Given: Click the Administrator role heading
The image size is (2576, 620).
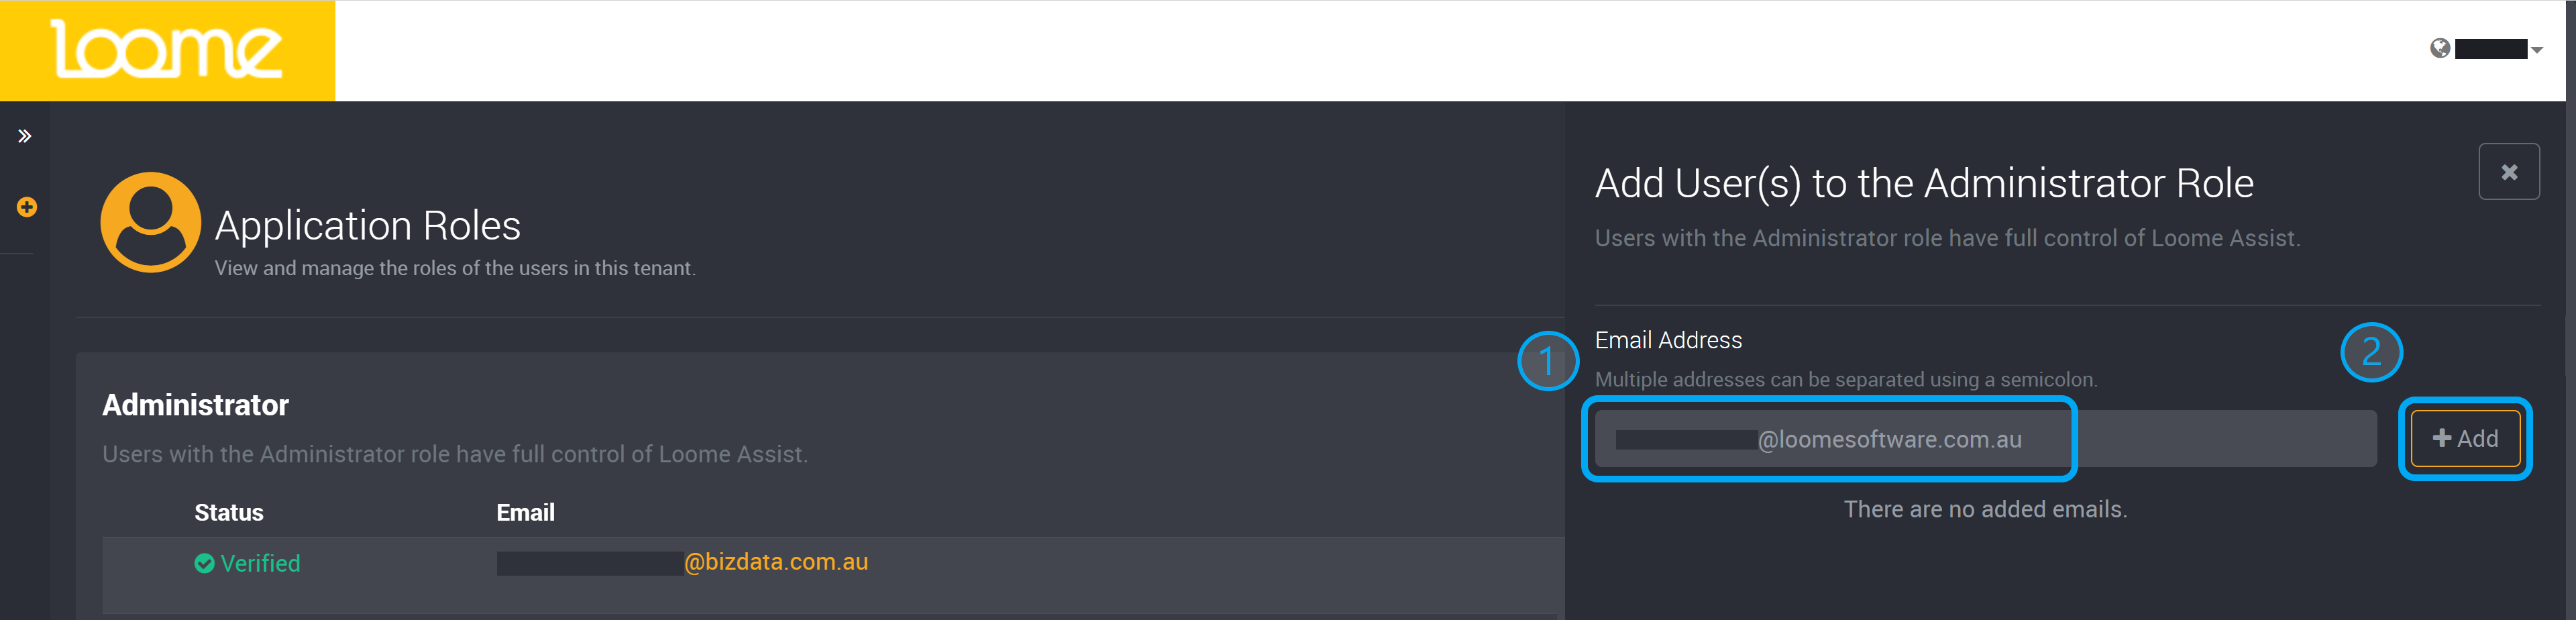Looking at the screenshot, I should [195, 405].
